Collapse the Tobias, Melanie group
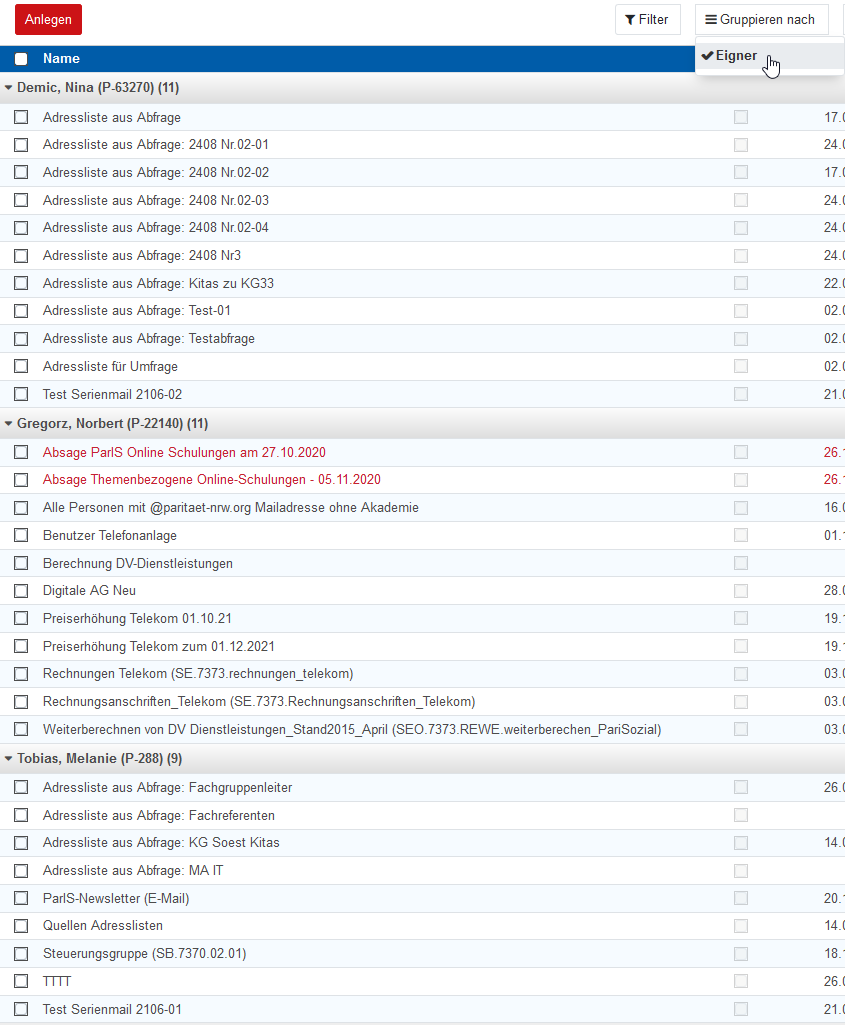This screenshot has height=1025, width=845. point(9,759)
